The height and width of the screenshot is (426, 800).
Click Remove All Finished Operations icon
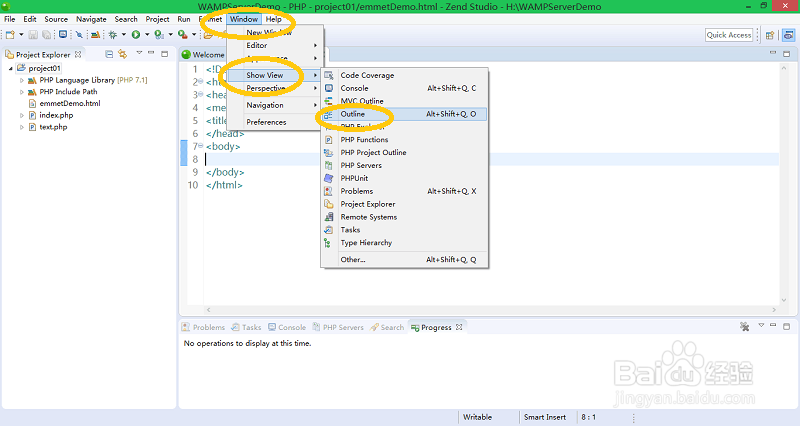(745, 327)
